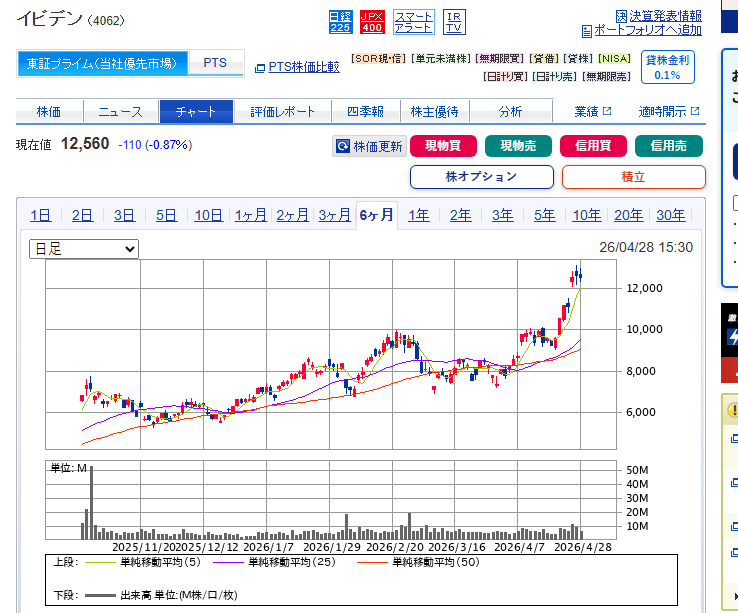Open the ニュース tab
This screenshot has height=613, width=738.
pos(120,112)
